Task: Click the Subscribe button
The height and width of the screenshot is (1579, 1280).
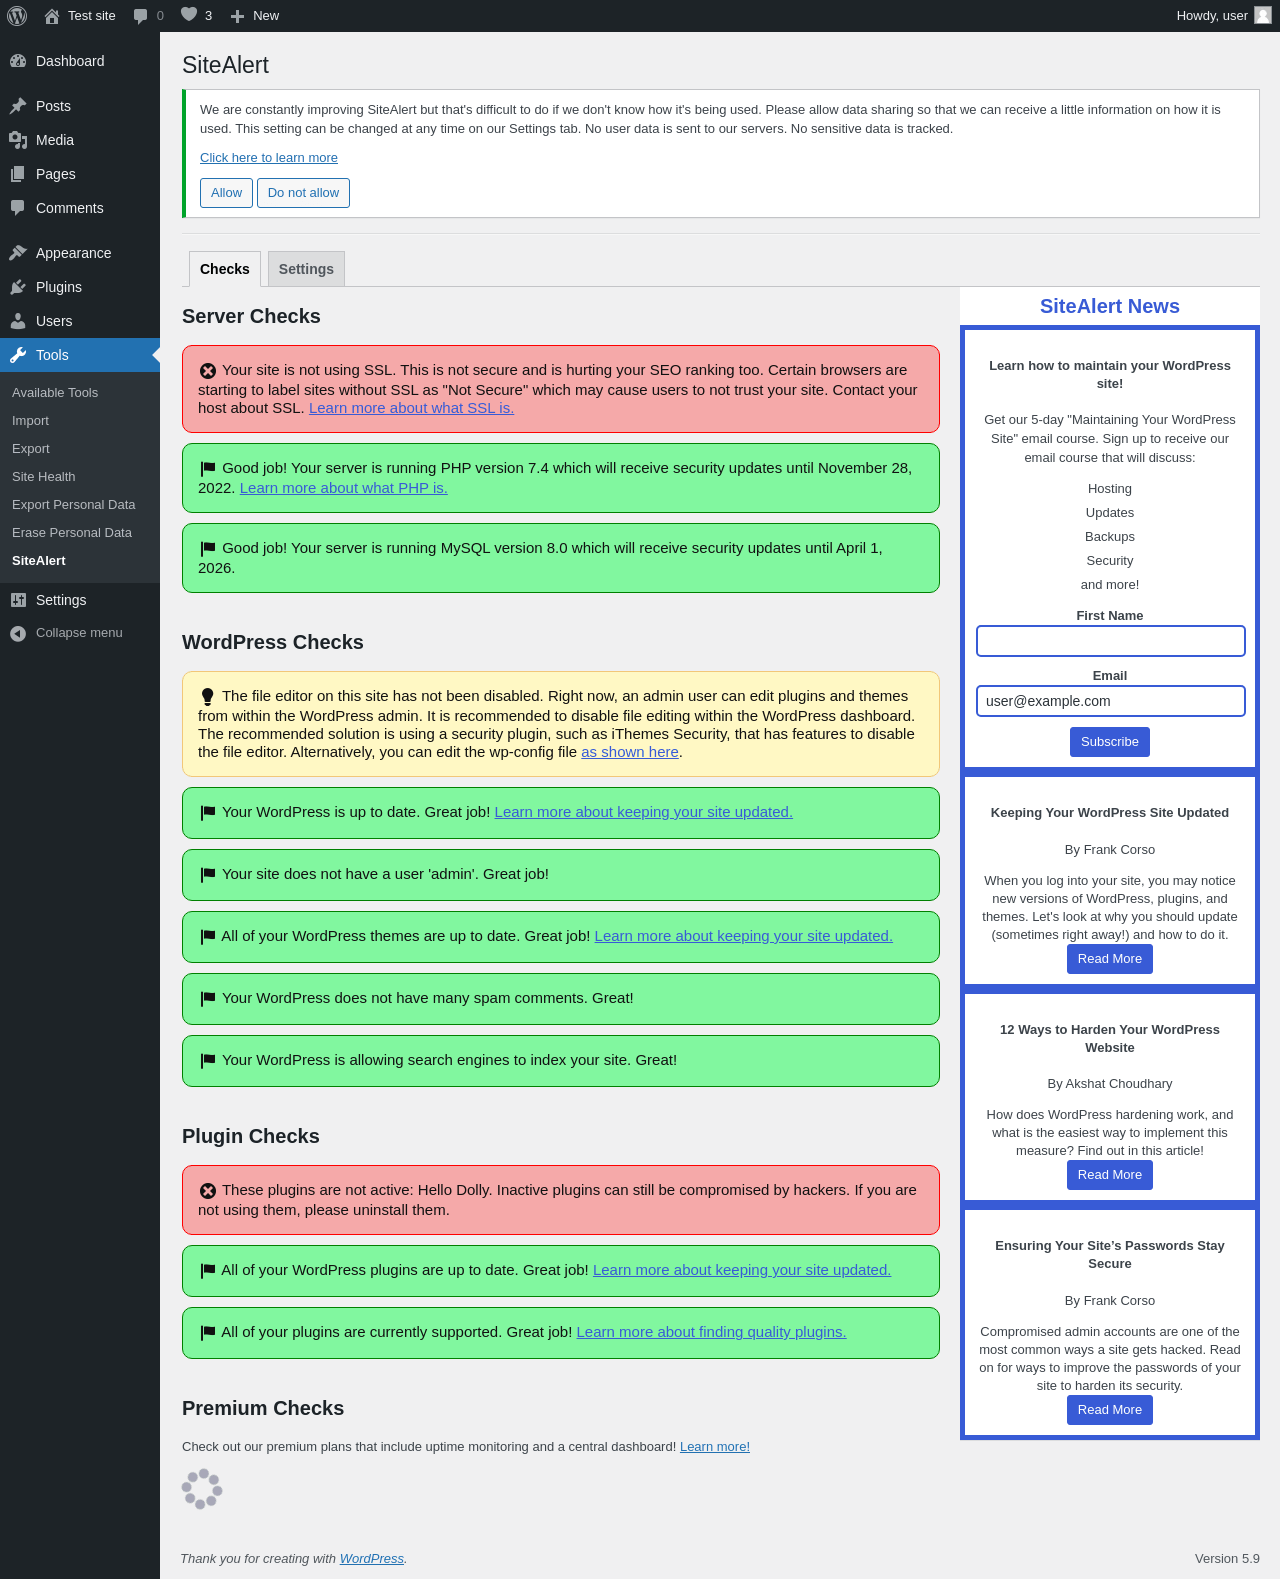Action: pos(1110,742)
